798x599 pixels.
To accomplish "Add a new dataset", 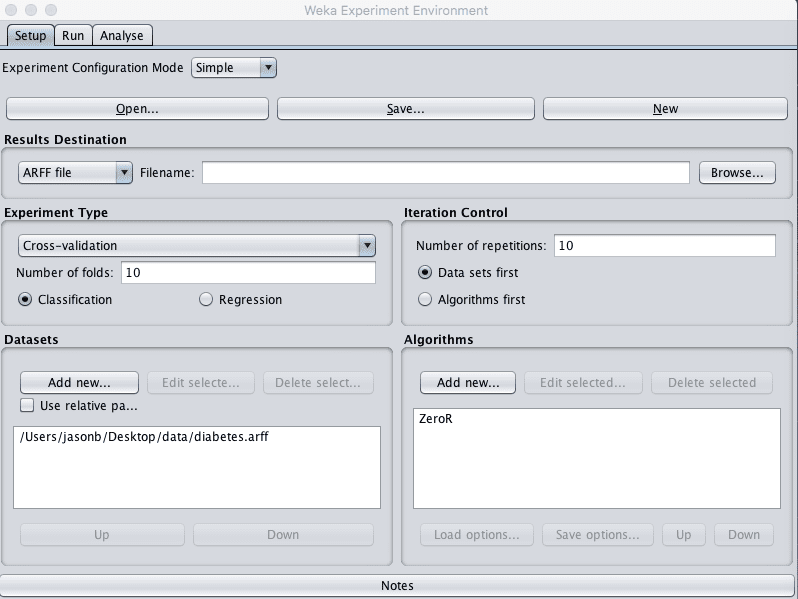I will tap(79, 383).
